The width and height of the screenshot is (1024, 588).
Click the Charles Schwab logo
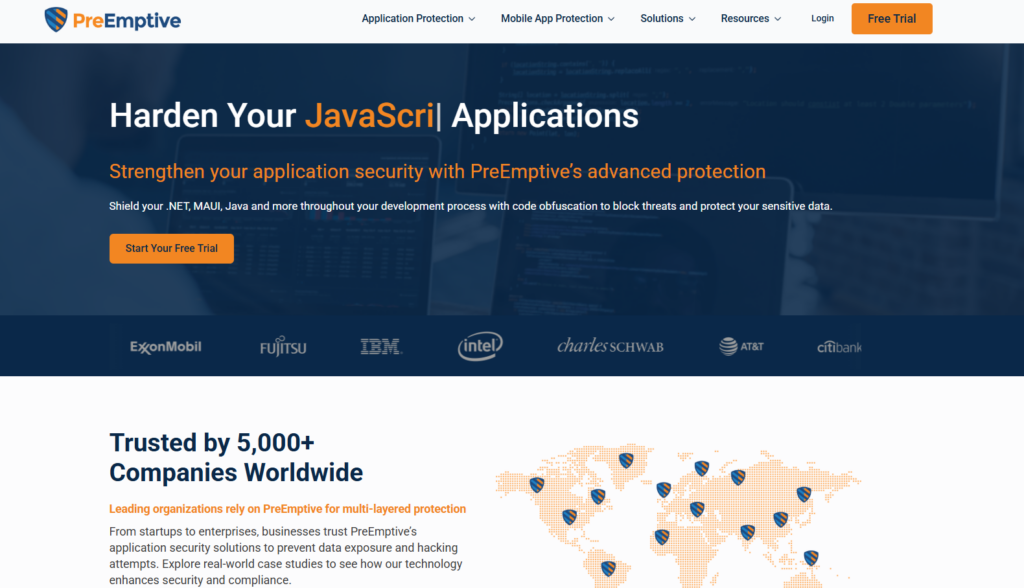pyautogui.click(x=610, y=346)
